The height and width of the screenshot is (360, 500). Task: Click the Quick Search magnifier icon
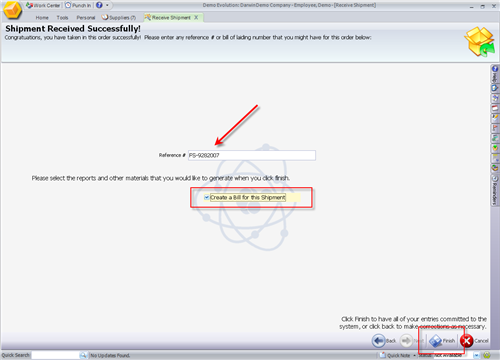(x=83, y=355)
